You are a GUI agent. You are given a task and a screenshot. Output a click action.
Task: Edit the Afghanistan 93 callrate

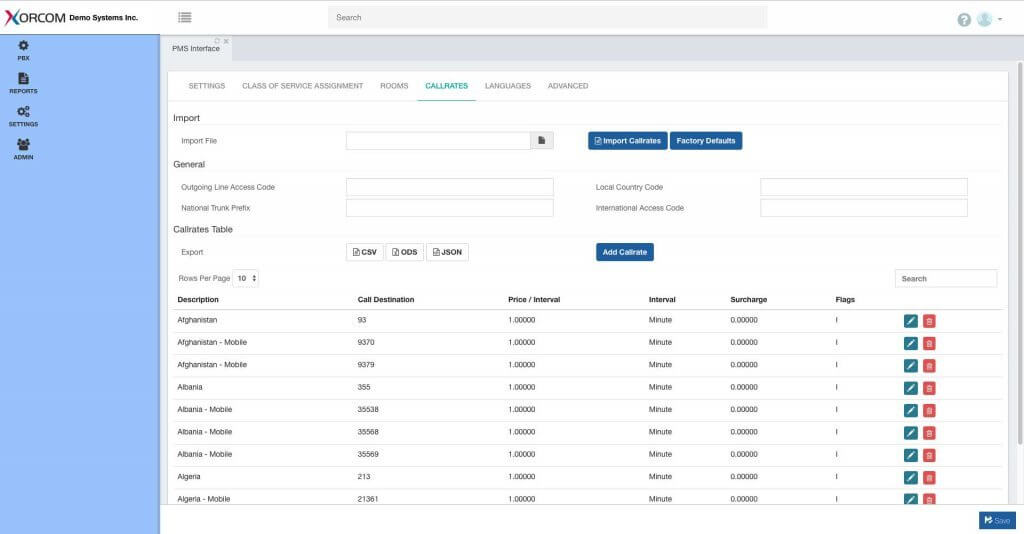pyautogui.click(x=910, y=321)
